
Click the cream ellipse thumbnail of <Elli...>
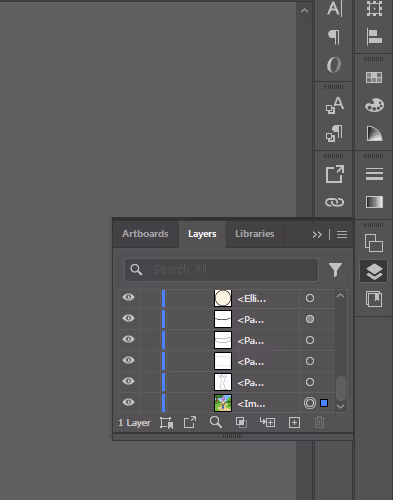pos(223,298)
